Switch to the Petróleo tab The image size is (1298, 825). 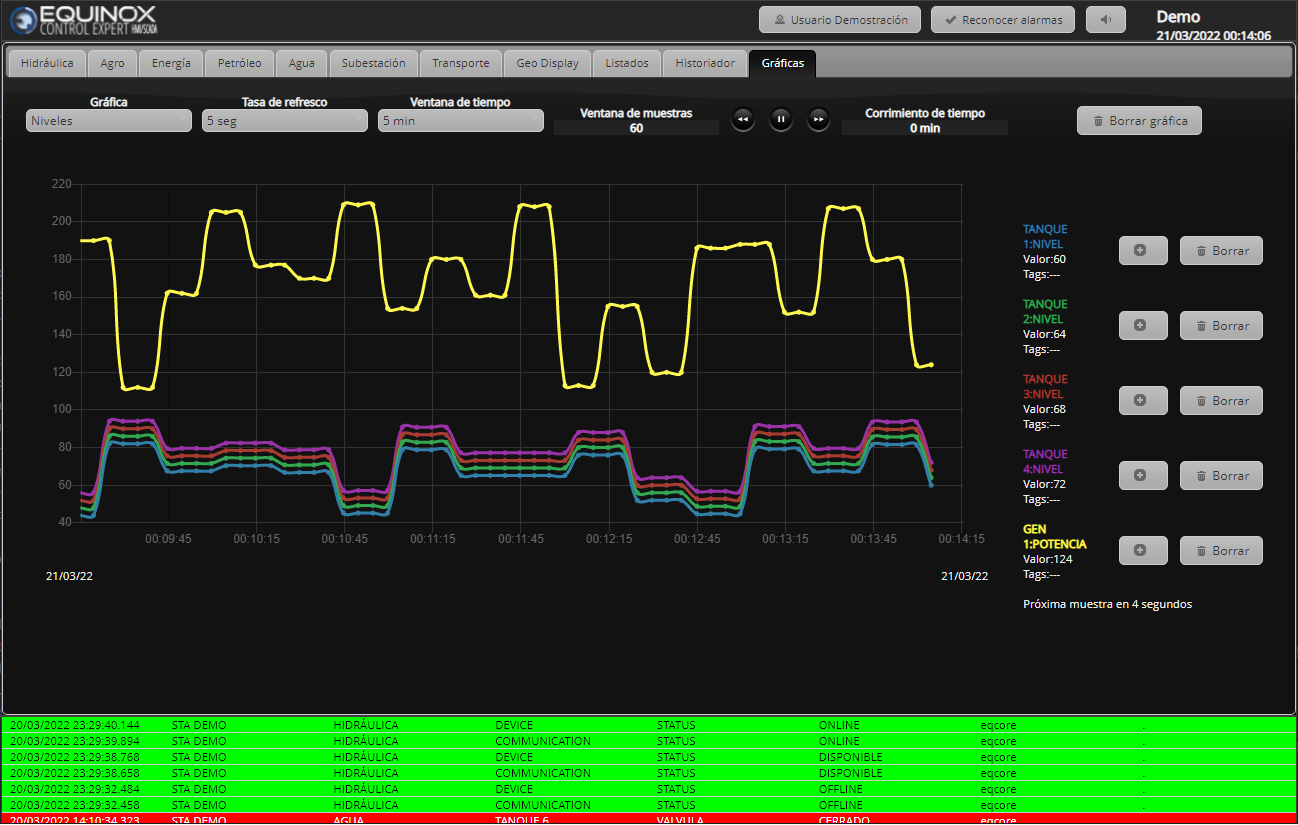[240, 63]
